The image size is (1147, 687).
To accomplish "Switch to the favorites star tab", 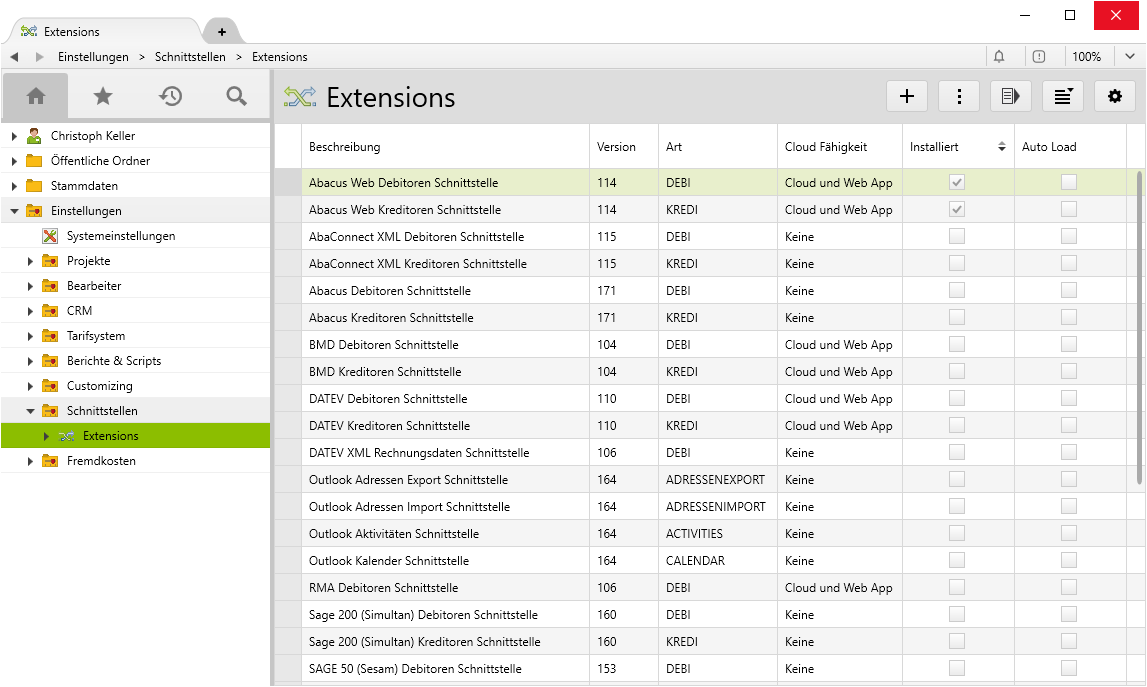I will click(103, 96).
